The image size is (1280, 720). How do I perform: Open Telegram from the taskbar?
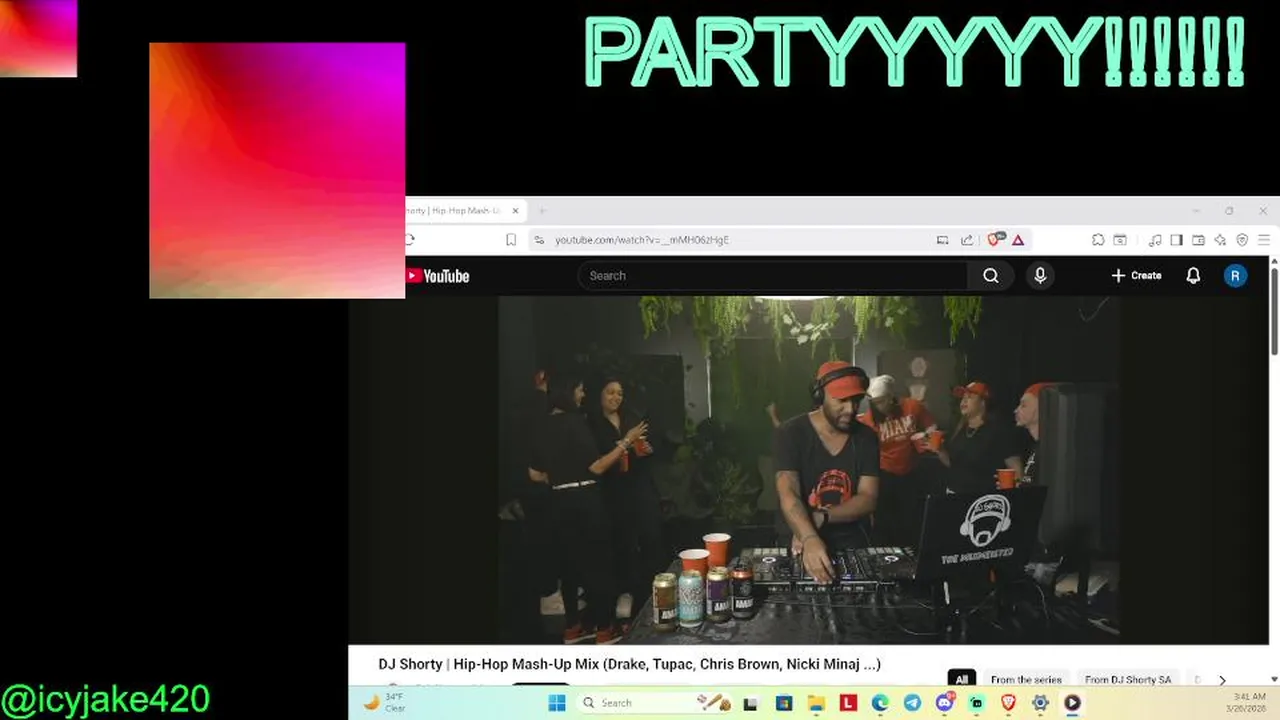click(912, 703)
